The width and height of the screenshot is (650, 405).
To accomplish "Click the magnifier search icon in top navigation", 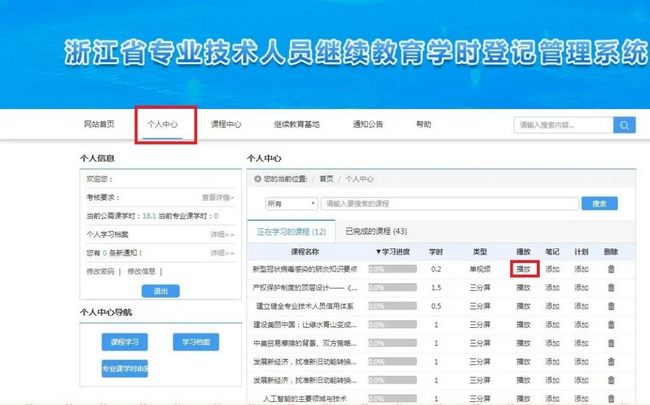I will click(x=624, y=125).
